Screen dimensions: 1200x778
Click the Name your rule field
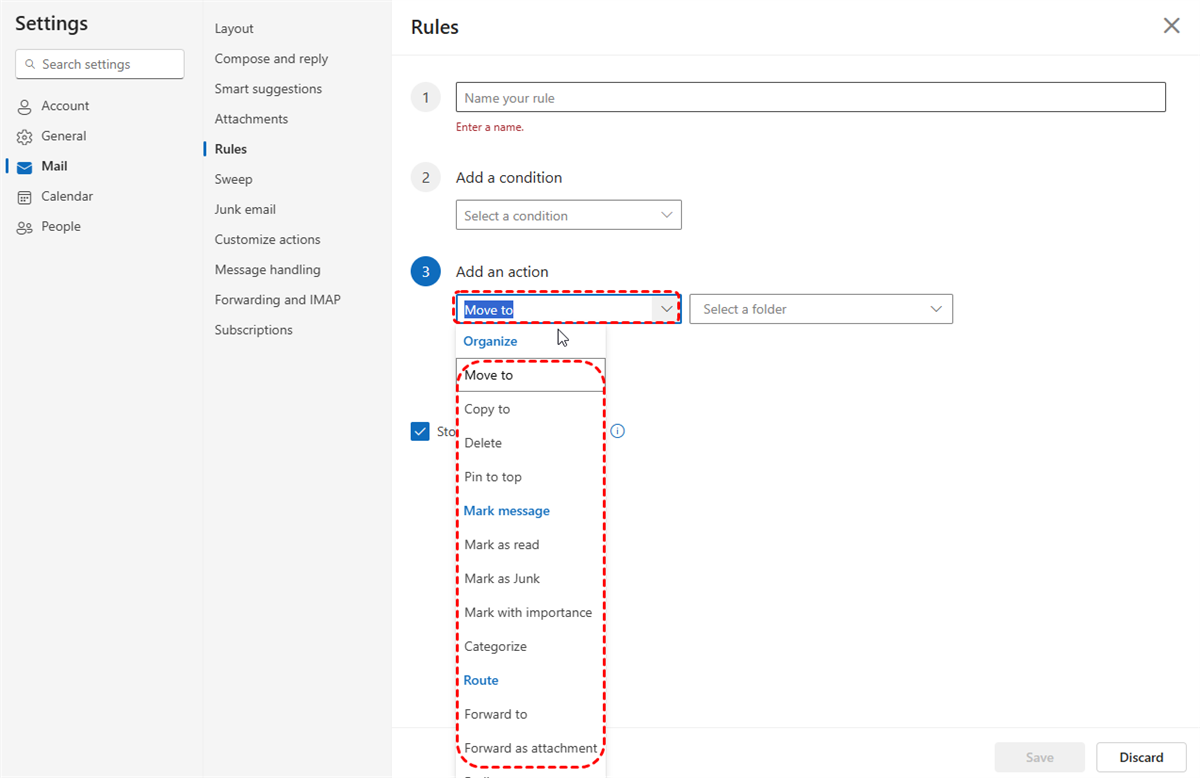pos(810,98)
